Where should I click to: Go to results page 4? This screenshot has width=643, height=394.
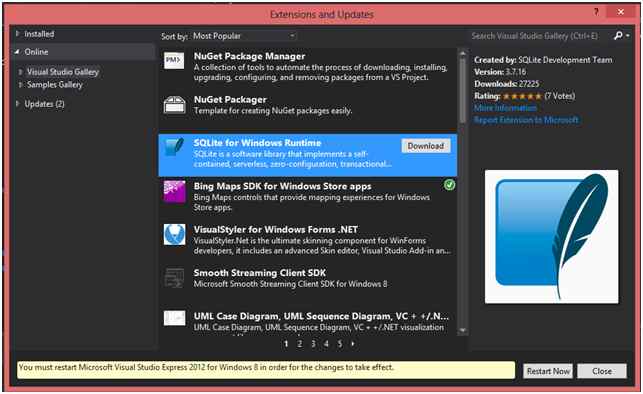(326, 344)
